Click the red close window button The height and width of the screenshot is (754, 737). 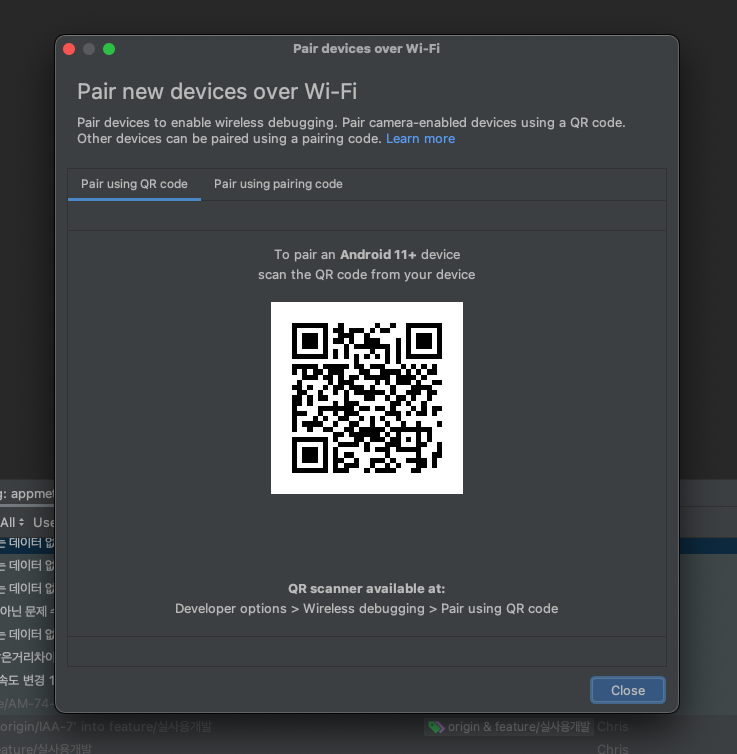coord(69,49)
